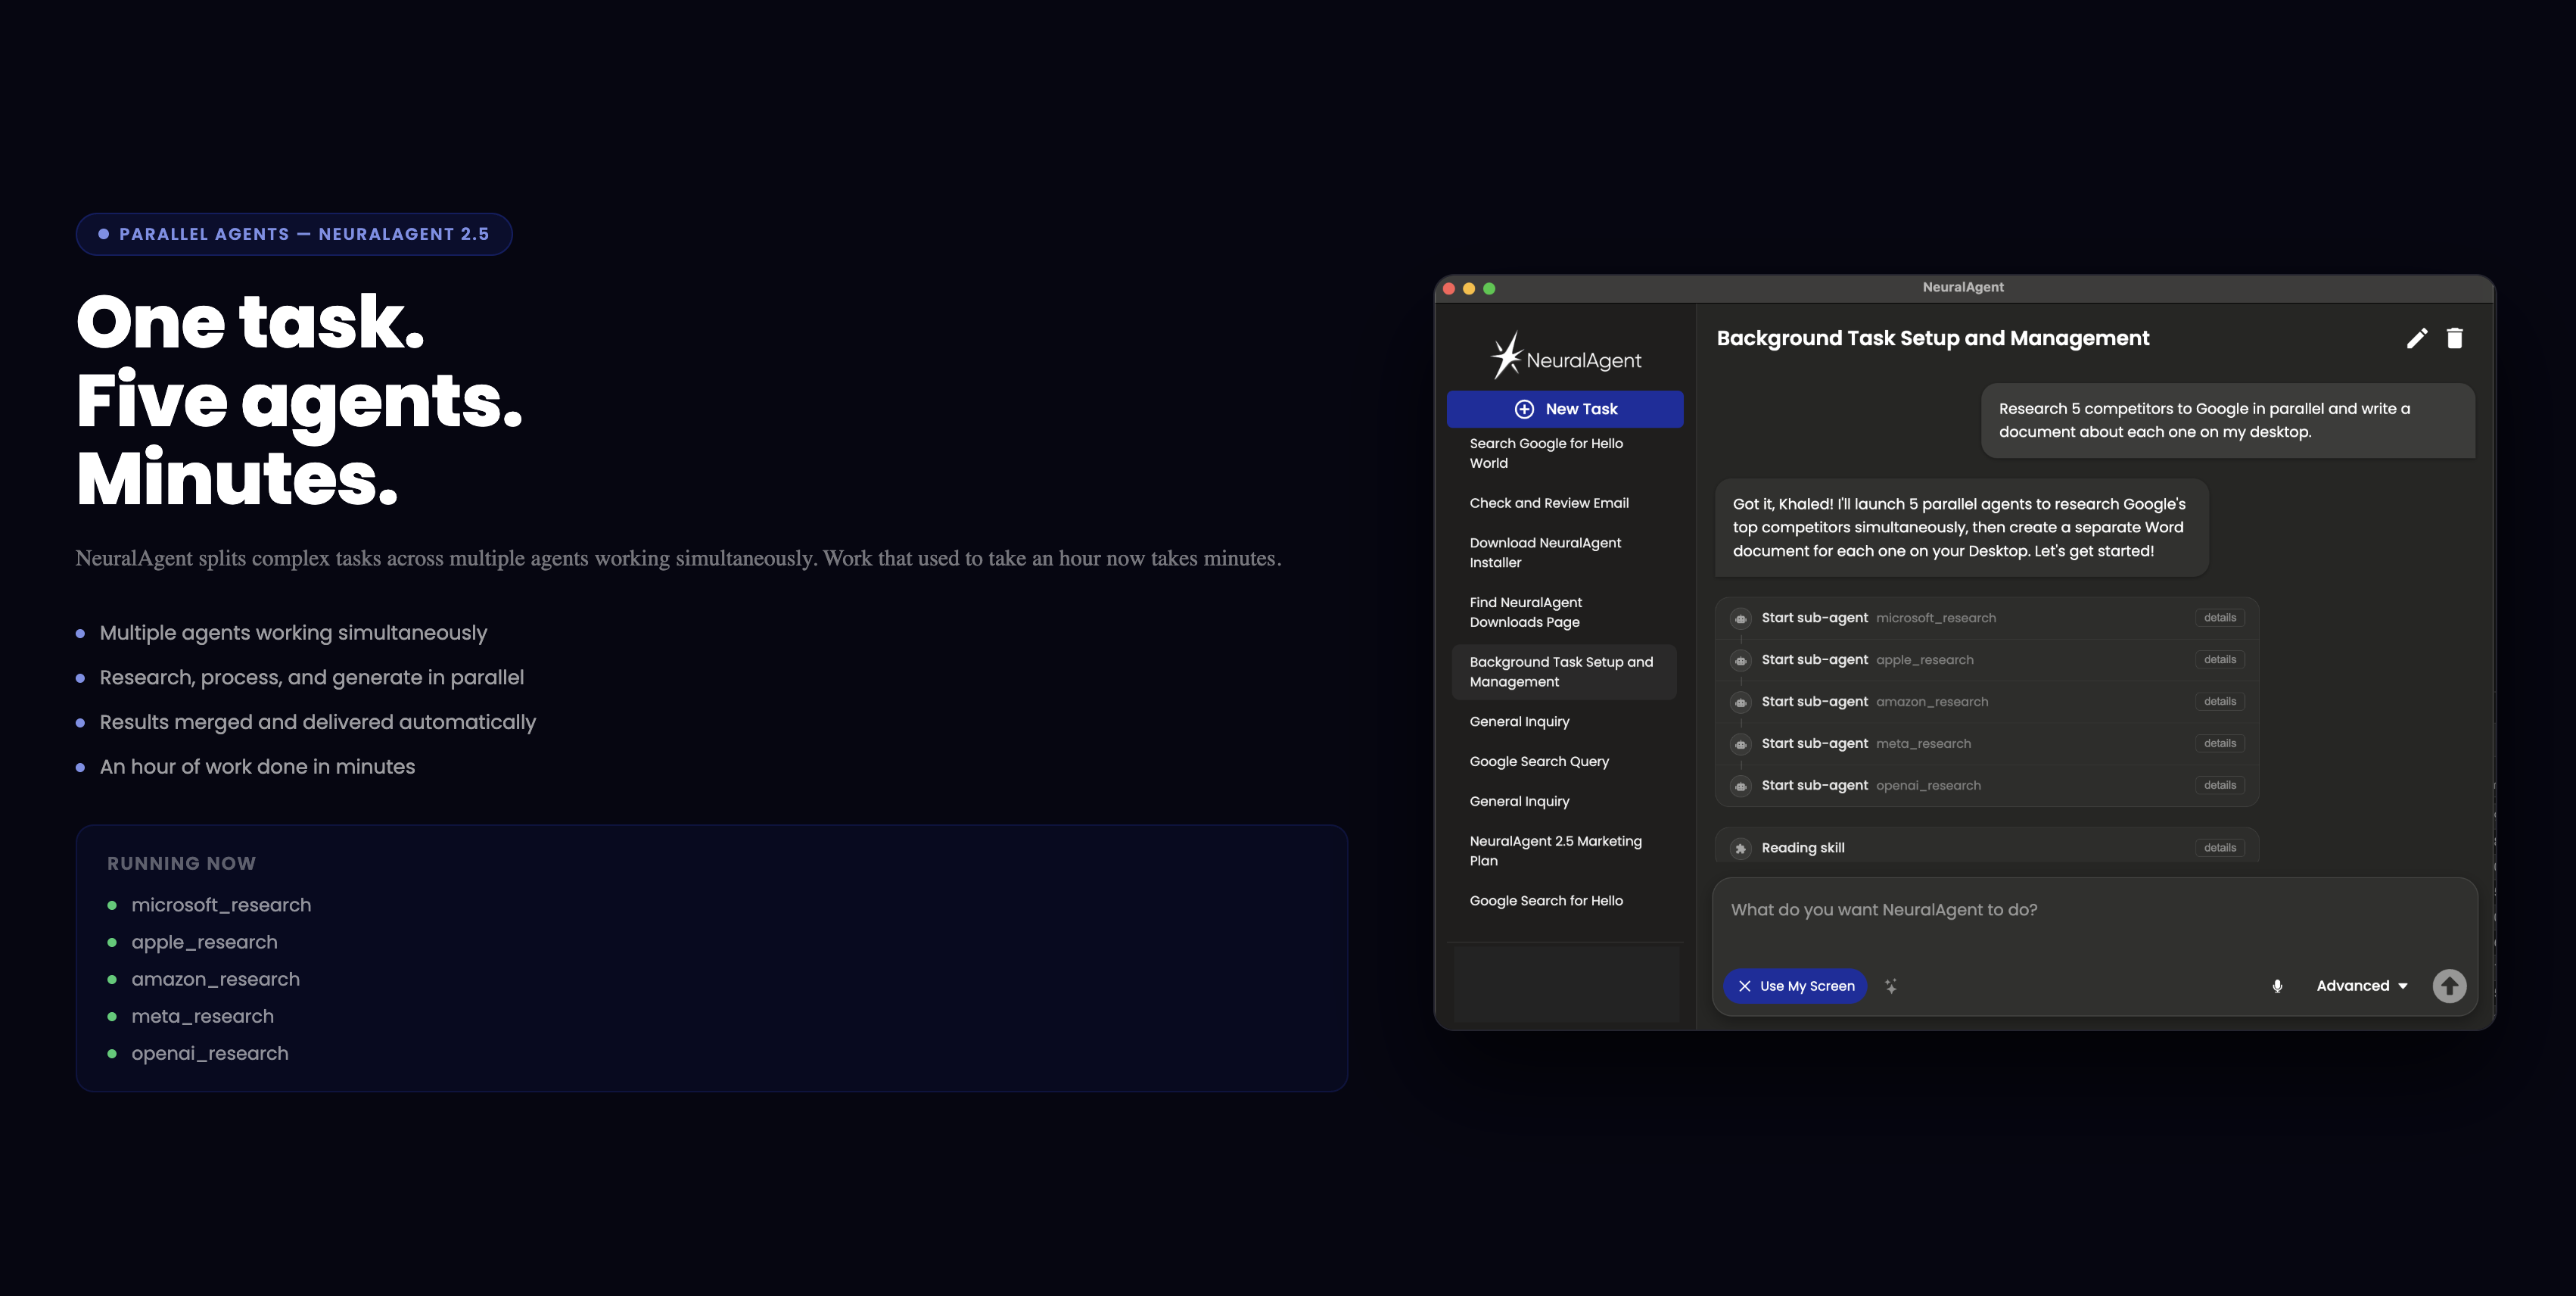Click bullet Multiple agents working simultaneously
This screenshot has height=1296, width=2576.
pos(293,633)
